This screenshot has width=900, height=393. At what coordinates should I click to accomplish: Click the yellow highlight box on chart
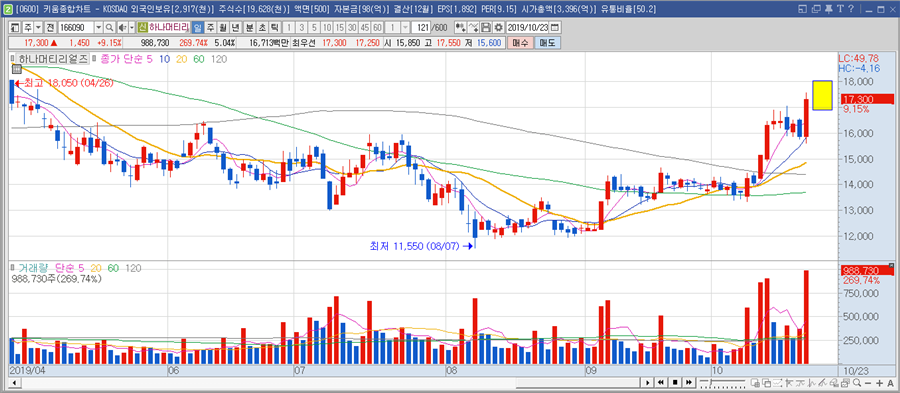click(x=823, y=95)
